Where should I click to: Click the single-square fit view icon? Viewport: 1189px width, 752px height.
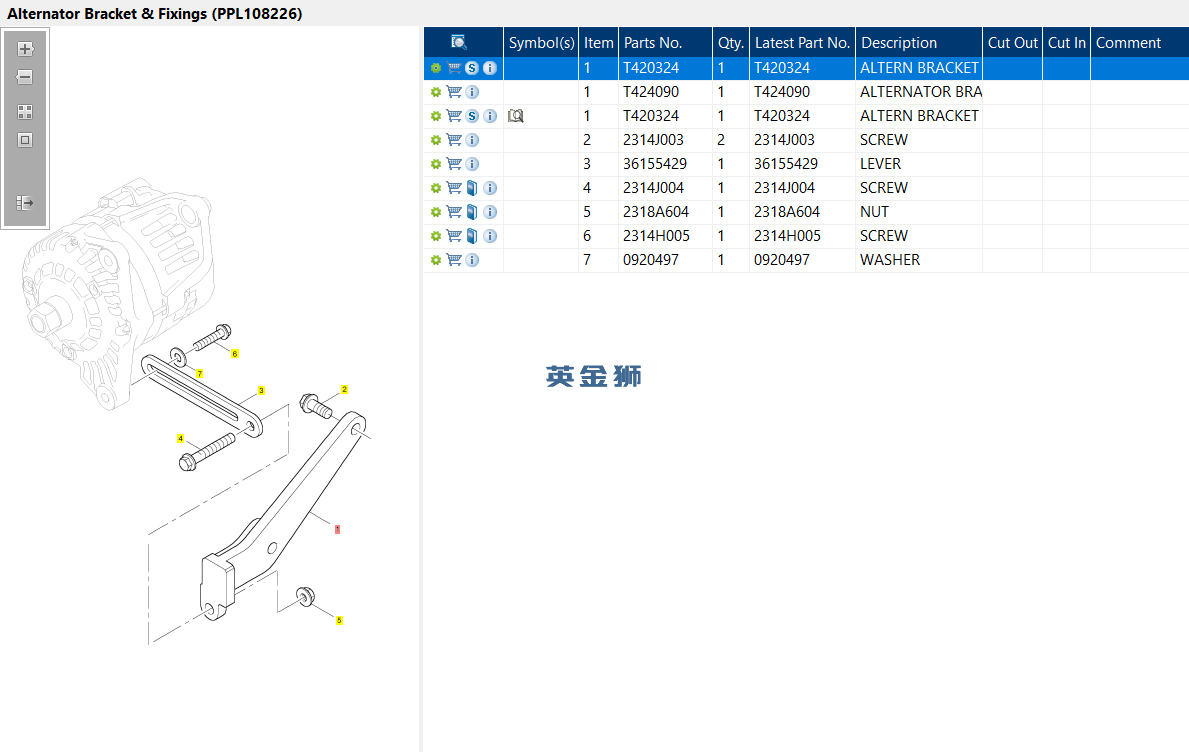coord(25,140)
